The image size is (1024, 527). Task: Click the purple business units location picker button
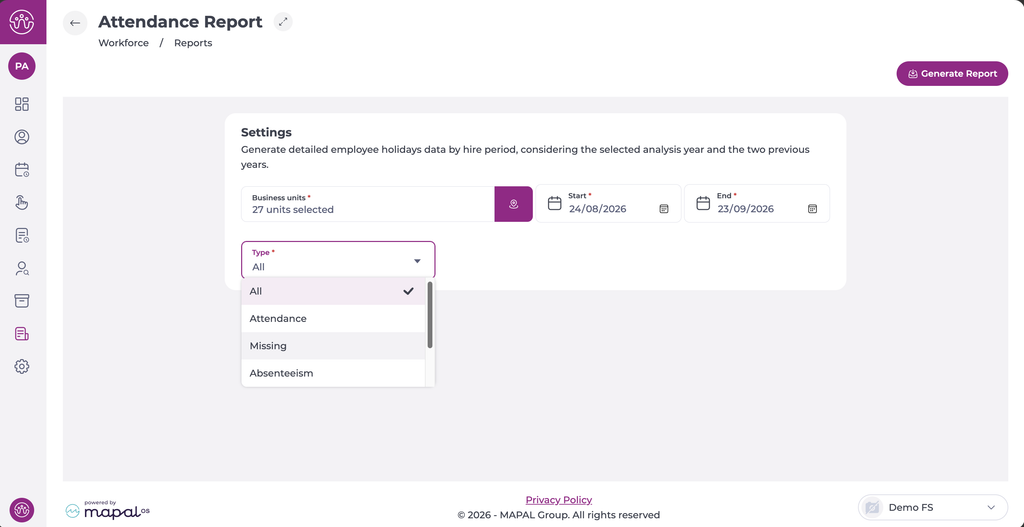[x=513, y=204]
